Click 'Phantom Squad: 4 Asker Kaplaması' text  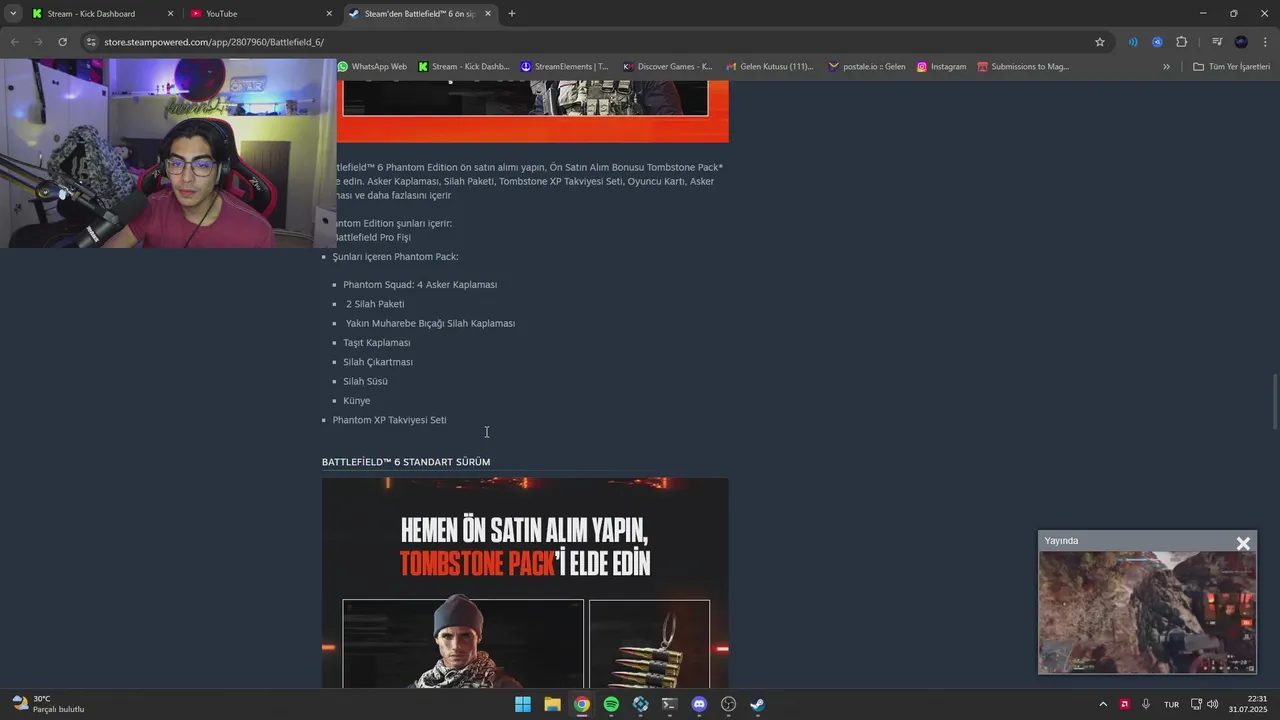point(420,285)
